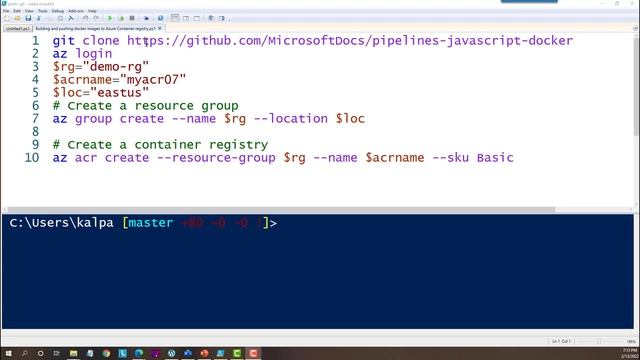Click the Cortana circle taskbar icon
The height and width of the screenshot is (360, 640).
40,353
